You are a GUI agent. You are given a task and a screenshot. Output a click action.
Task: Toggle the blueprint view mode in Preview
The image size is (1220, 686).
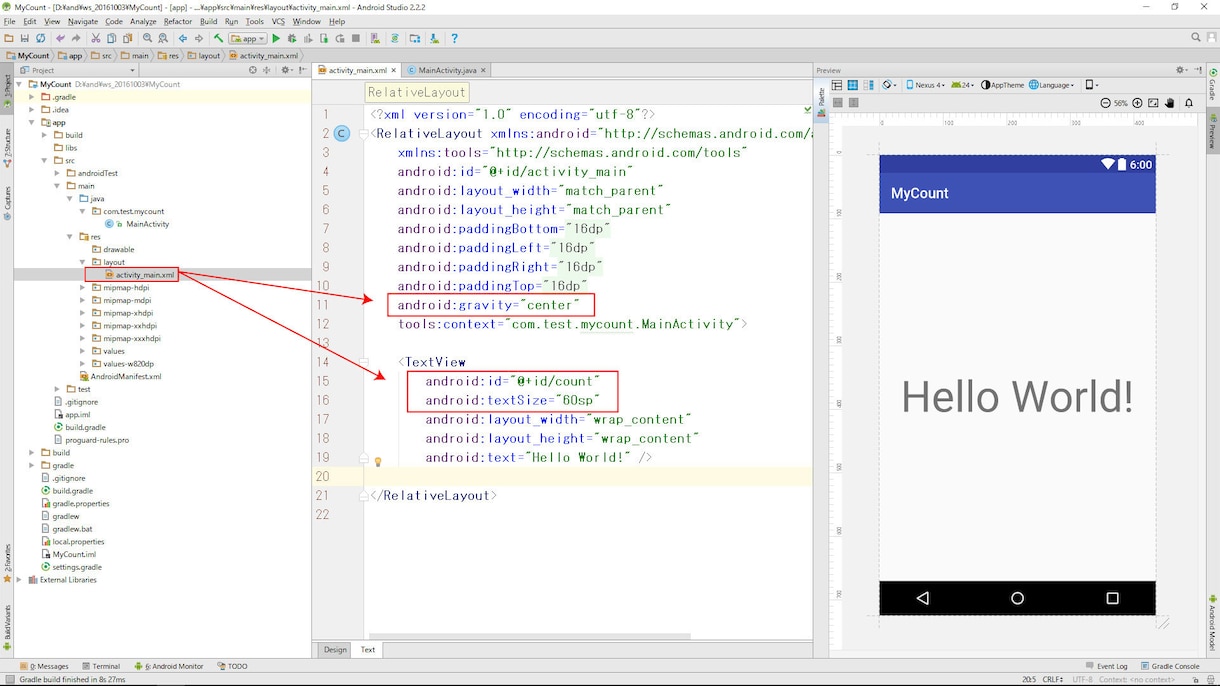[852, 85]
